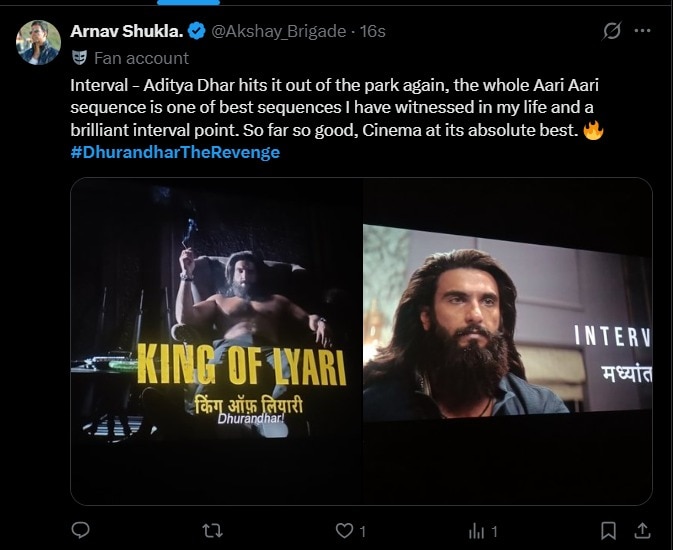Image resolution: width=673 pixels, height=550 pixels.
Task: Click the Fan account label text
Action: click(x=141, y=58)
